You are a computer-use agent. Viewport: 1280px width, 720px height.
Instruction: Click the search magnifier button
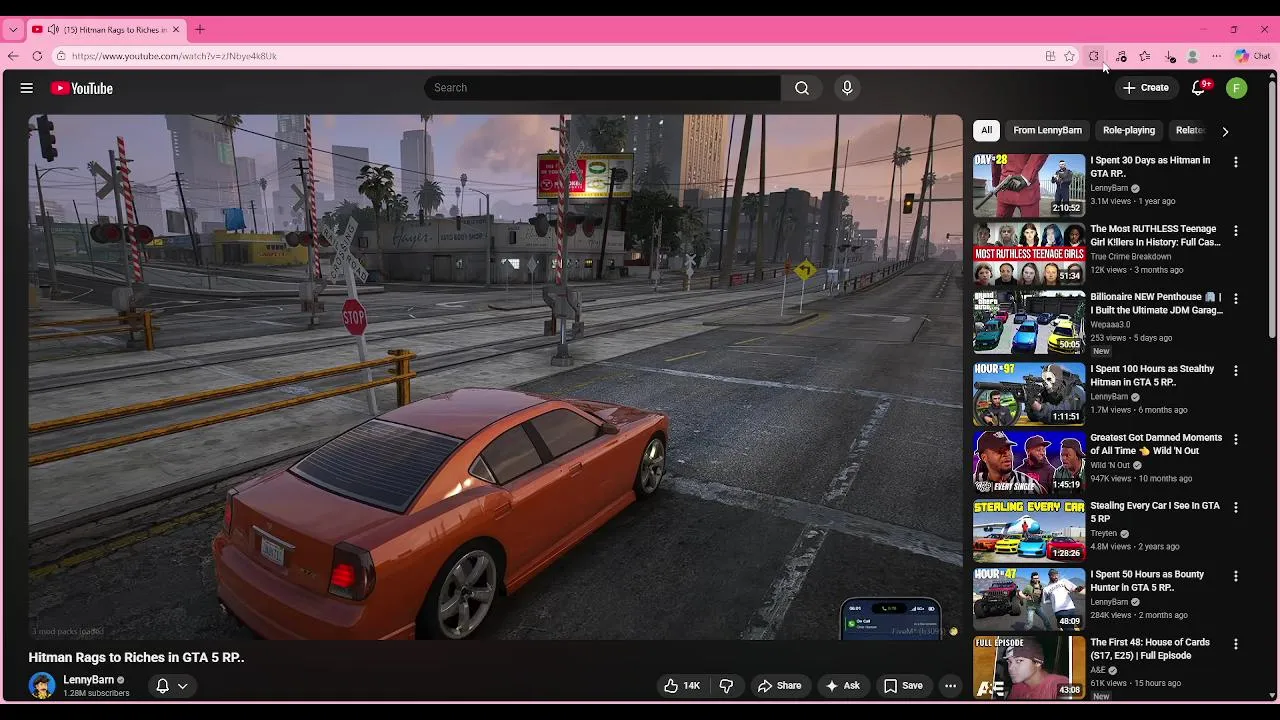[802, 88]
